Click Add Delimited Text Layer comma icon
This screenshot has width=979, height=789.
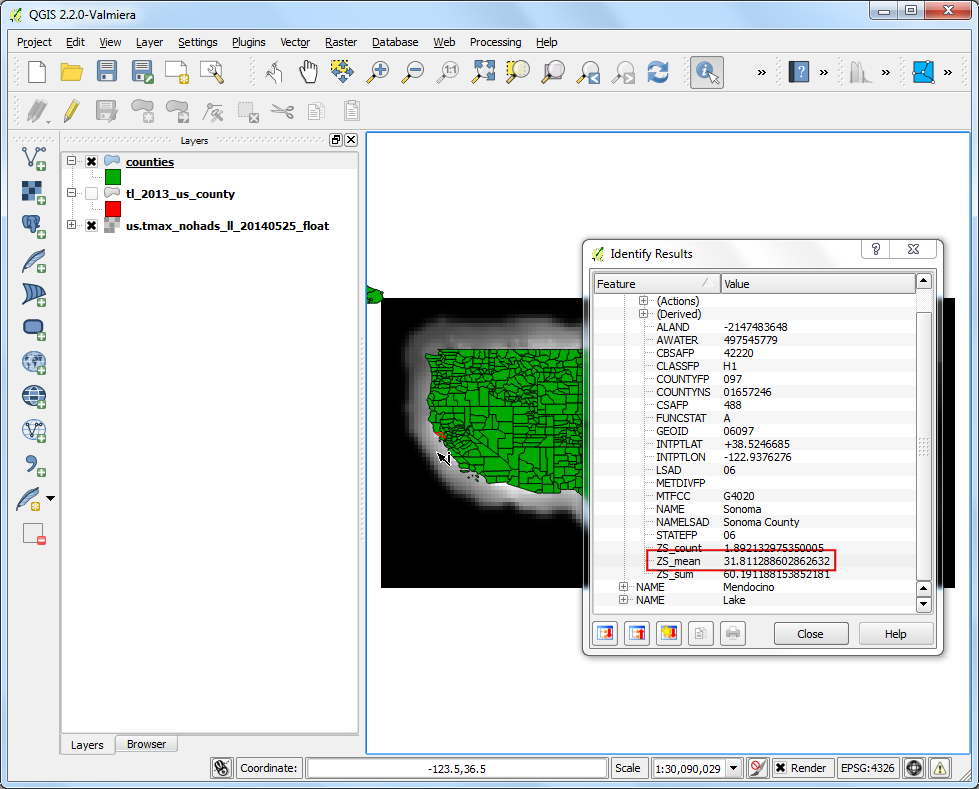click(34, 465)
